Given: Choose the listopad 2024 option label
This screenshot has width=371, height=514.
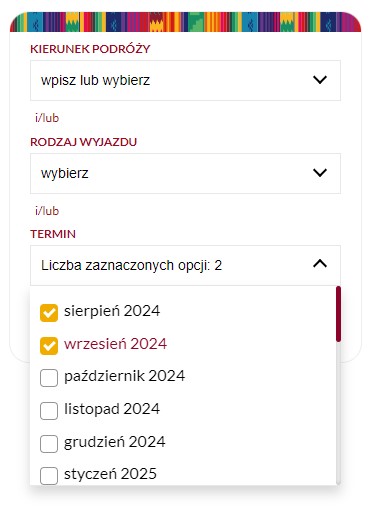Looking at the screenshot, I should coord(112,409).
